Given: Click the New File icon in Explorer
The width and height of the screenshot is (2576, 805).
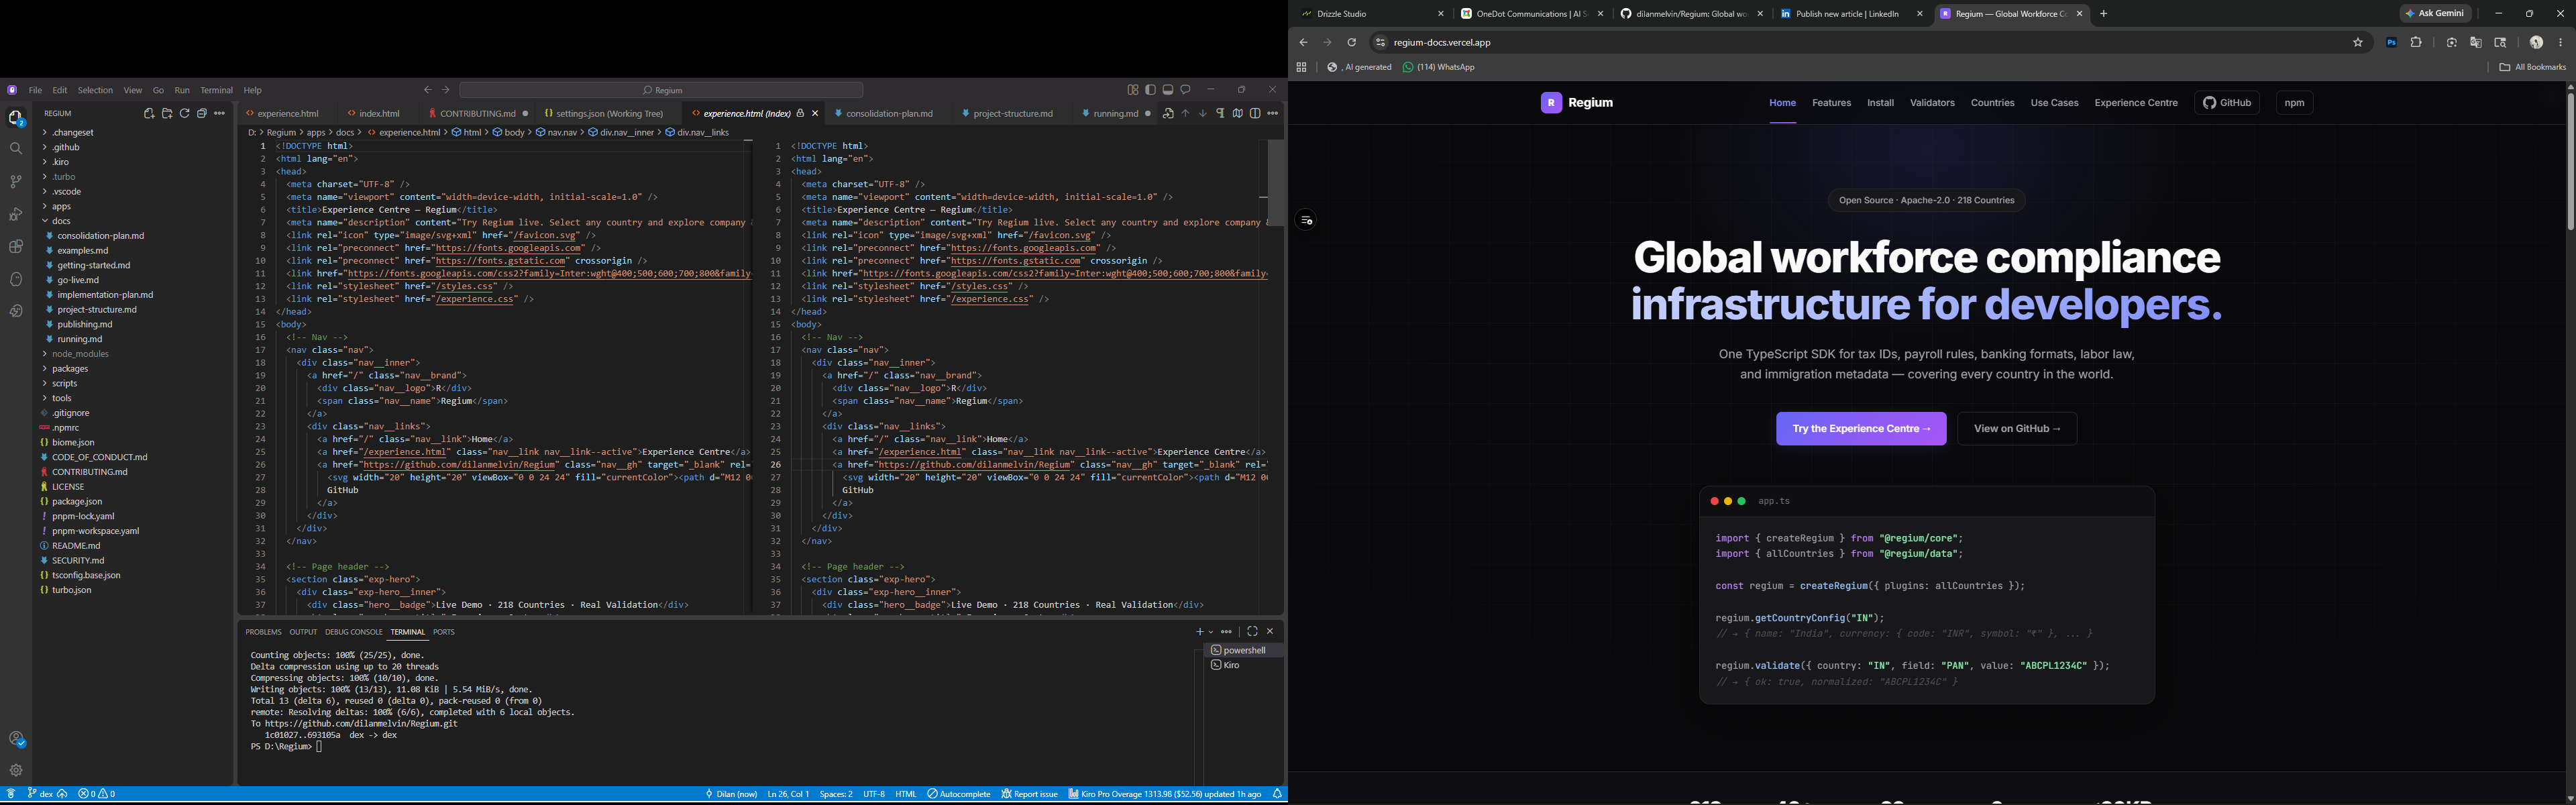Looking at the screenshot, I should (149, 114).
